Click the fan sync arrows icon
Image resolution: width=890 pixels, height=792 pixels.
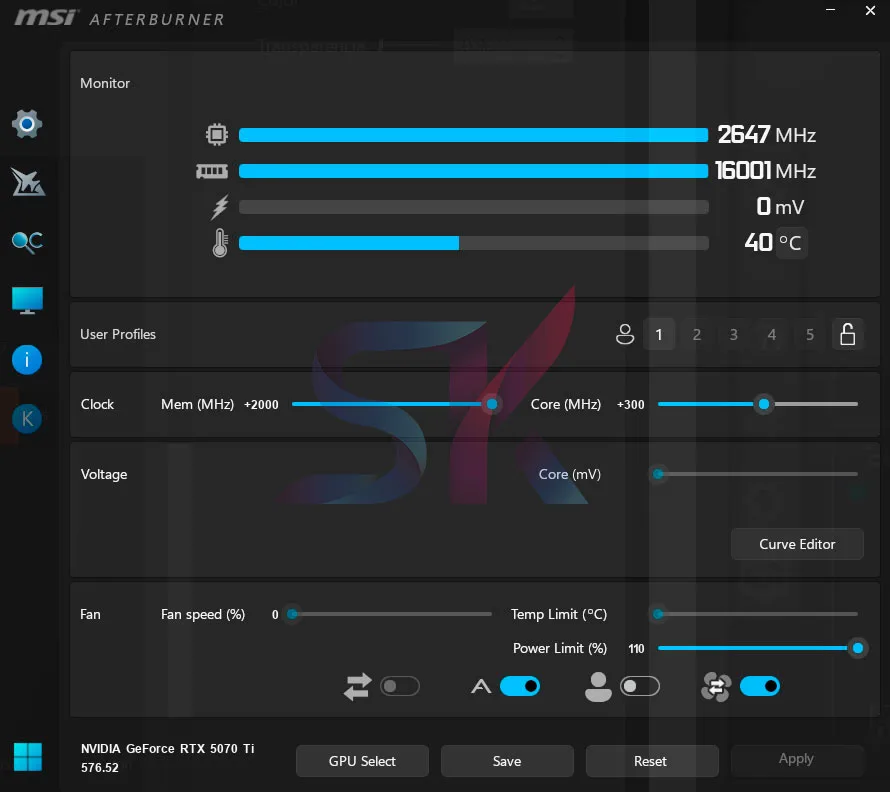[x=358, y=686]
